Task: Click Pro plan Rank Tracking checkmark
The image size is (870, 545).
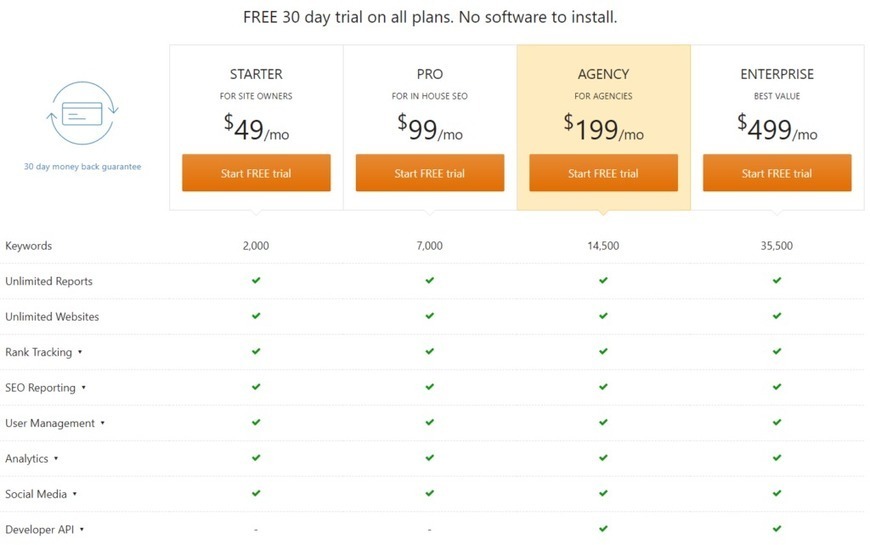Action: [x=429, y=351]
